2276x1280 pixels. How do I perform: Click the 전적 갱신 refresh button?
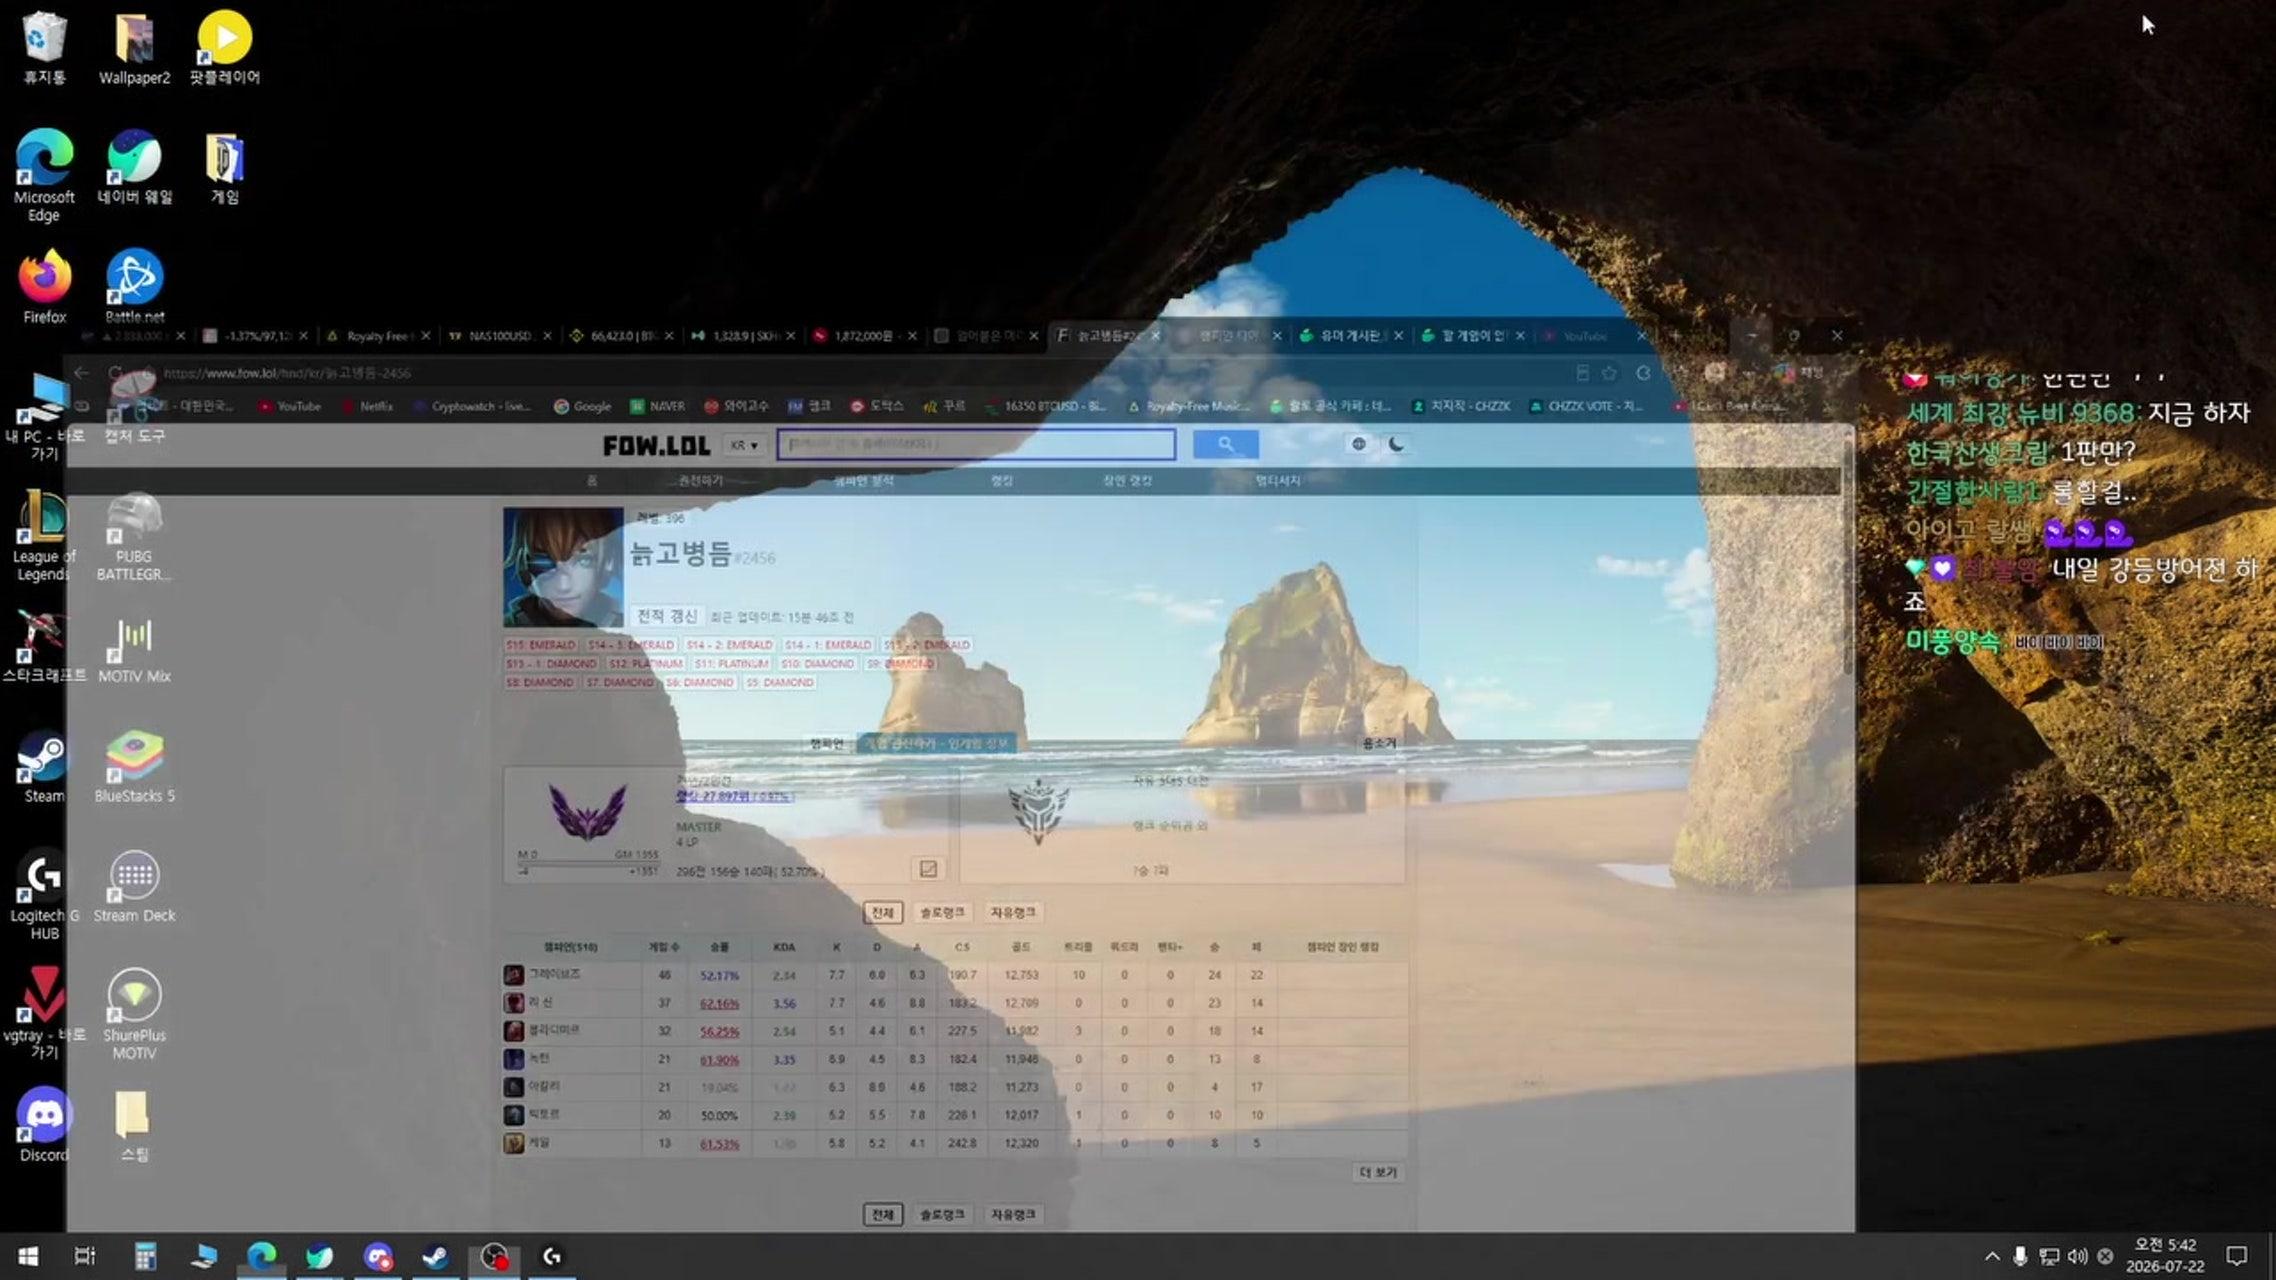(667, 616)
